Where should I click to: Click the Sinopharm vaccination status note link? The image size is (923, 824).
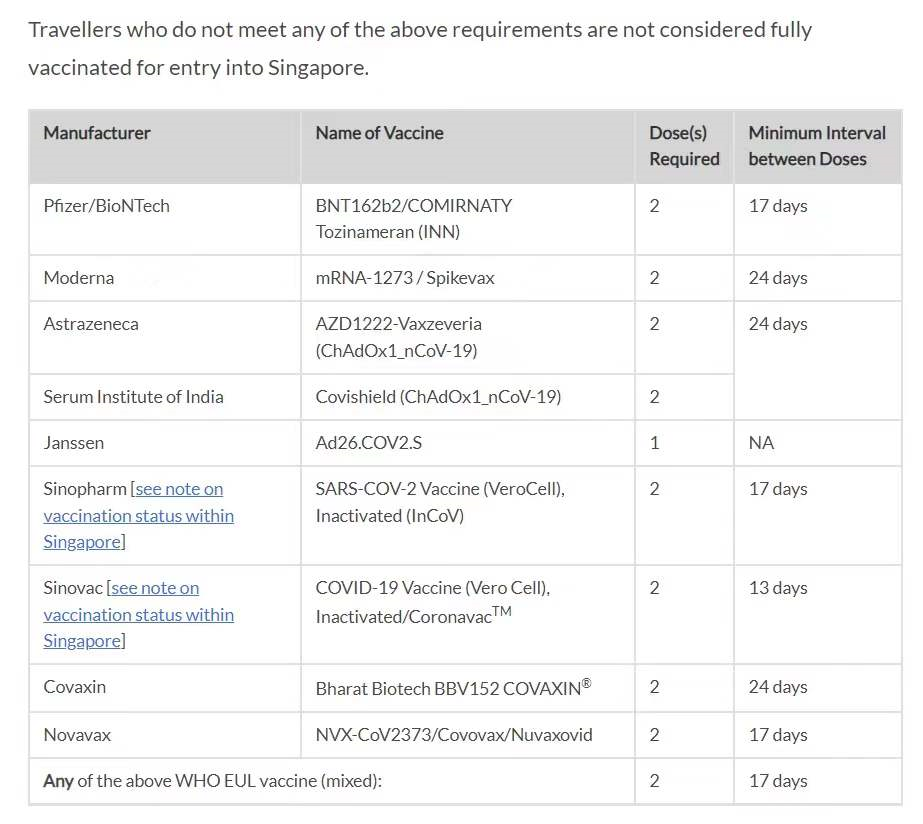138,515
